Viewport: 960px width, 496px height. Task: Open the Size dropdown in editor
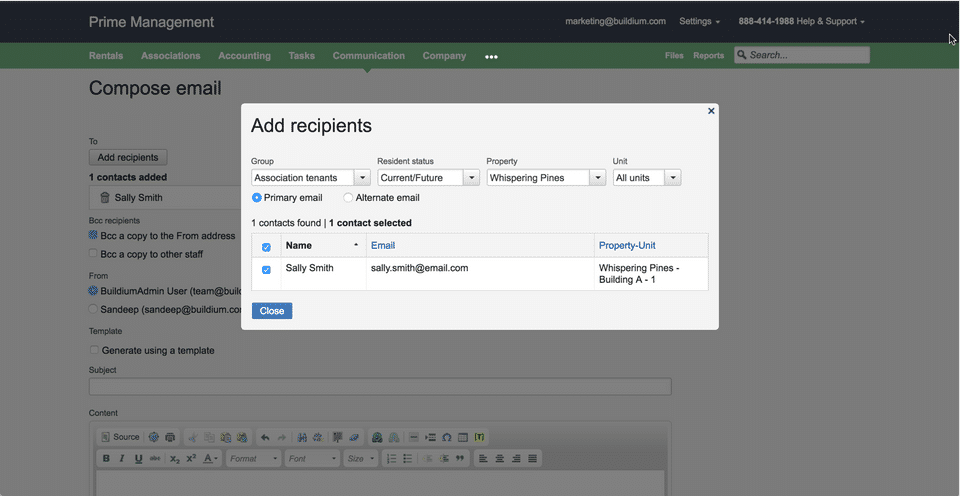pyautogui.click(x=361, y=459)
